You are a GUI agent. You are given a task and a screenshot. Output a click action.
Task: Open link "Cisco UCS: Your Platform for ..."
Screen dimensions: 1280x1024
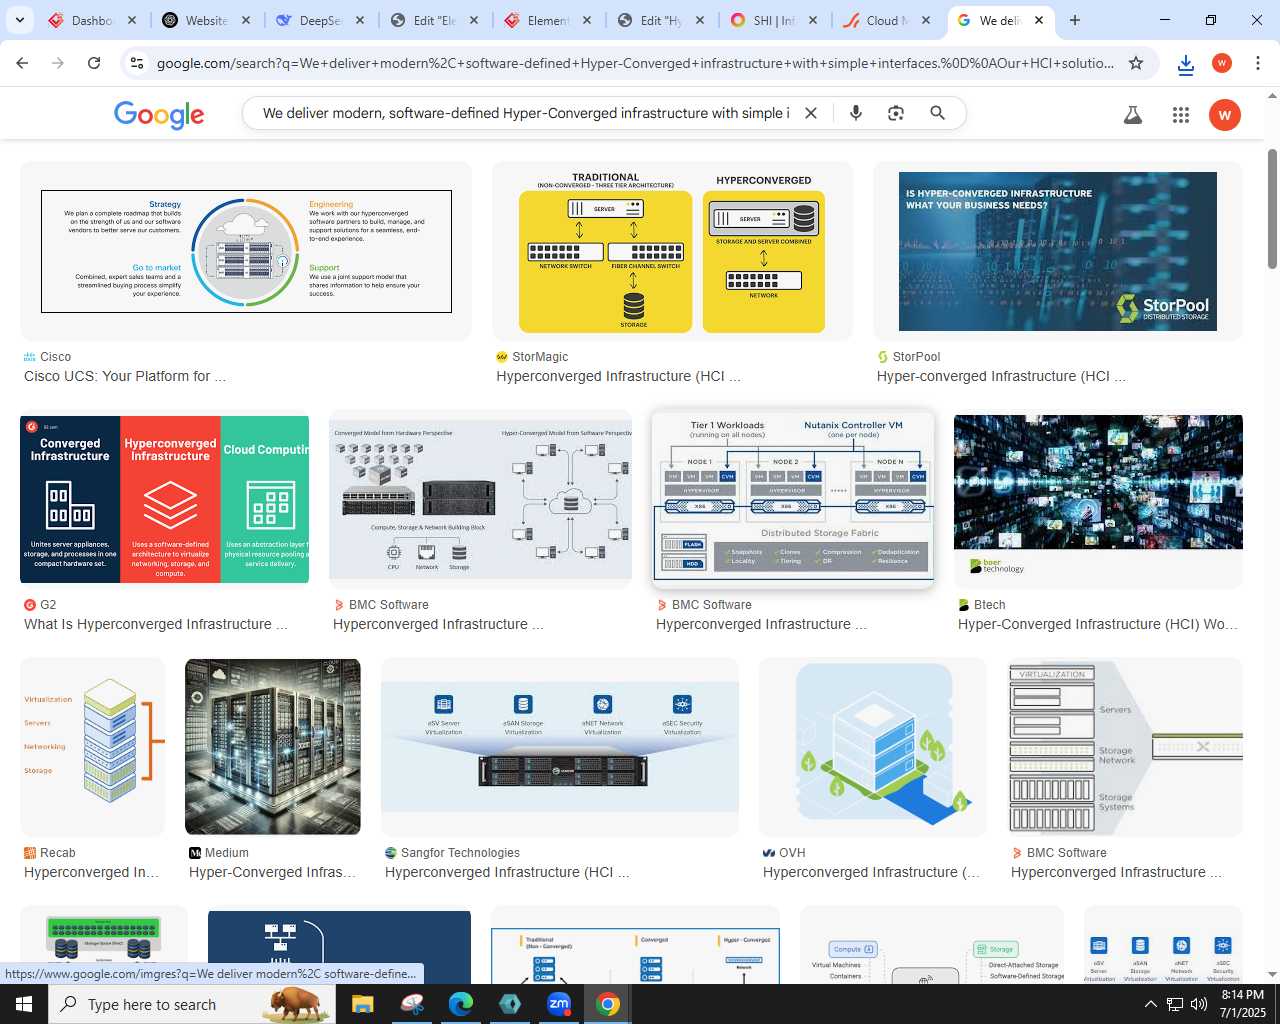point(125,376)
